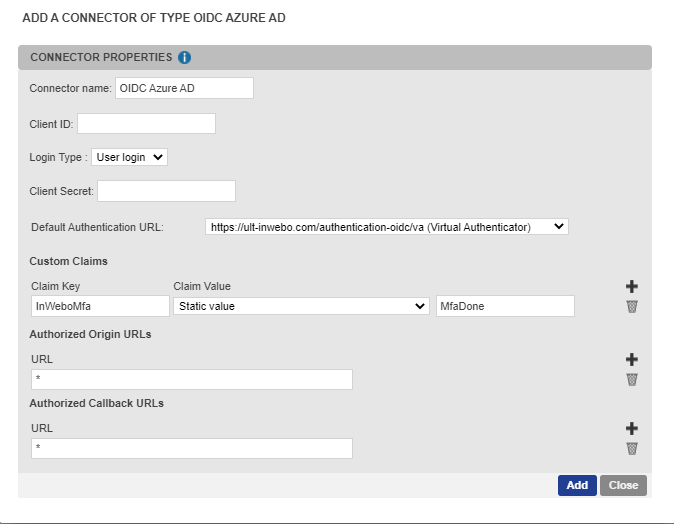Focus the Connector name field
Screen dimensions: 674x524
pos(184,88)
